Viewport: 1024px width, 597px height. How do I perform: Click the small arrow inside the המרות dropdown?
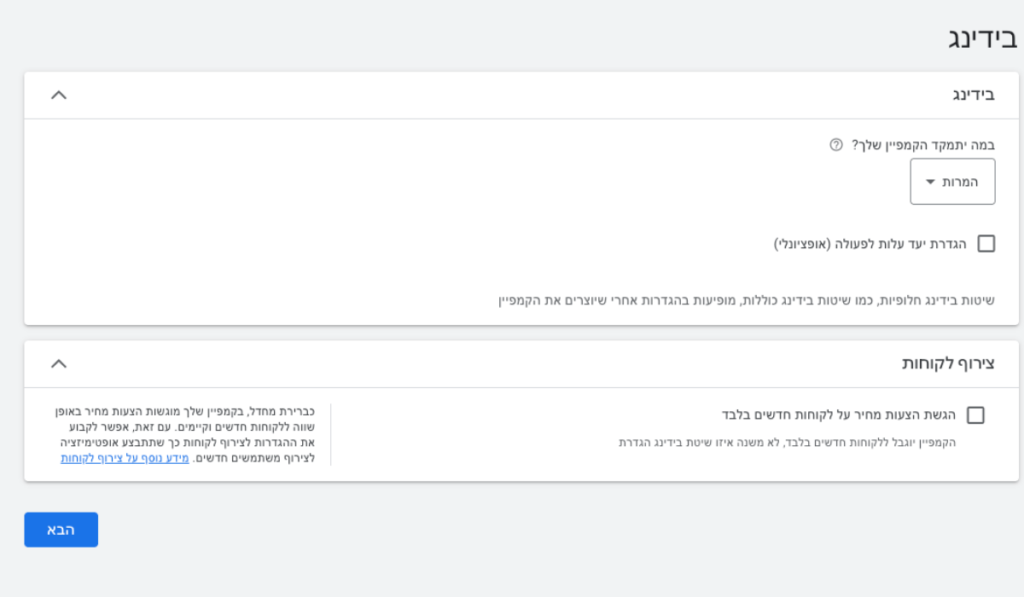coord(930,182)
